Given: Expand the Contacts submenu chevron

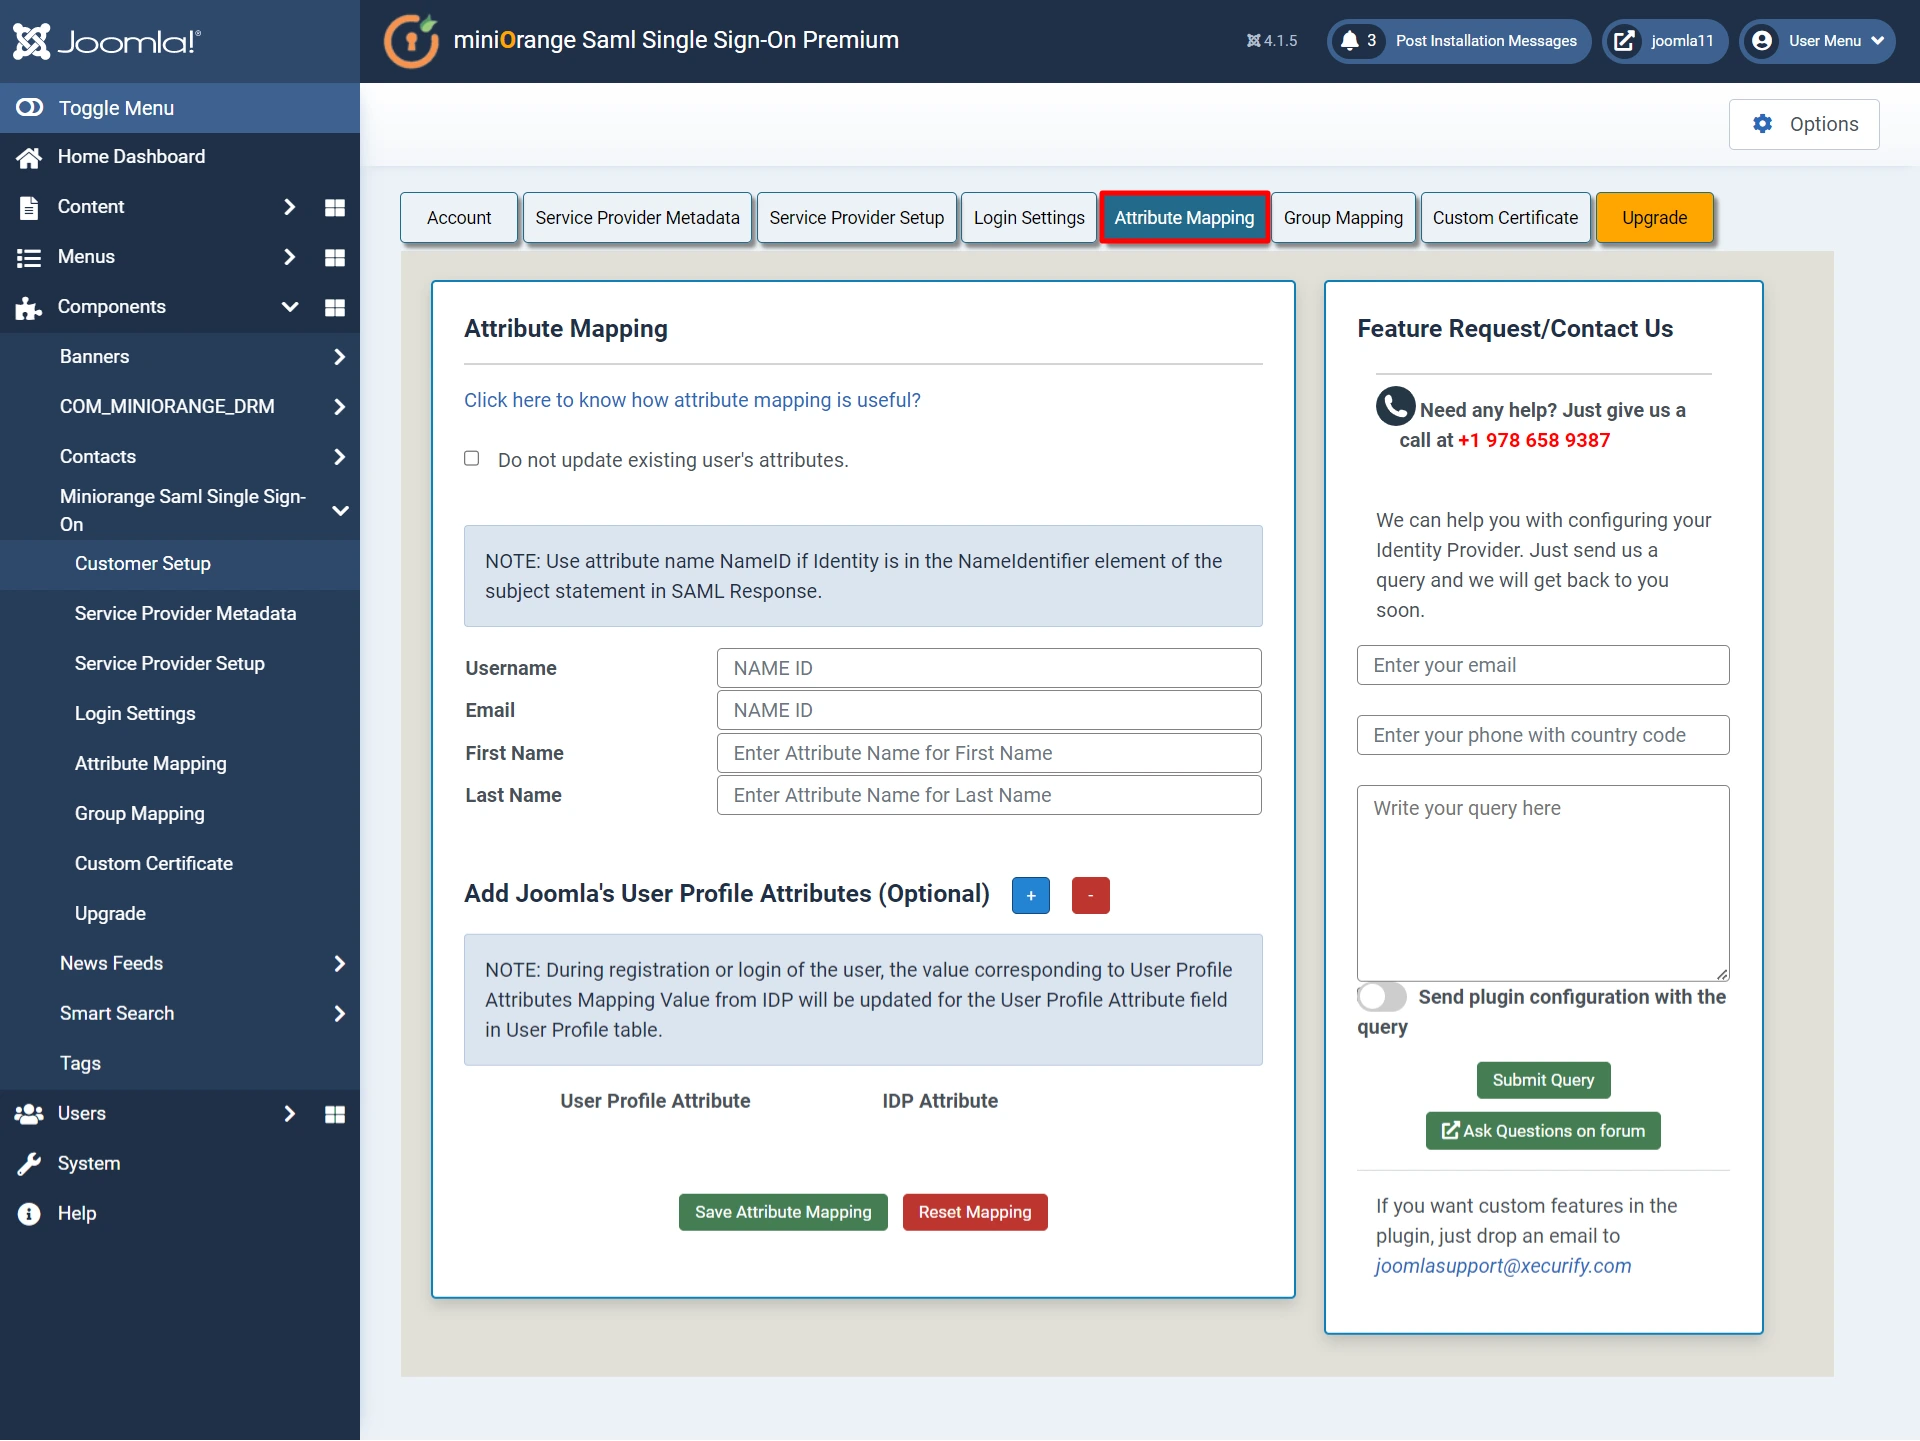Looking at the screenshot, I should pyautogui.click(x=339, y=457).
